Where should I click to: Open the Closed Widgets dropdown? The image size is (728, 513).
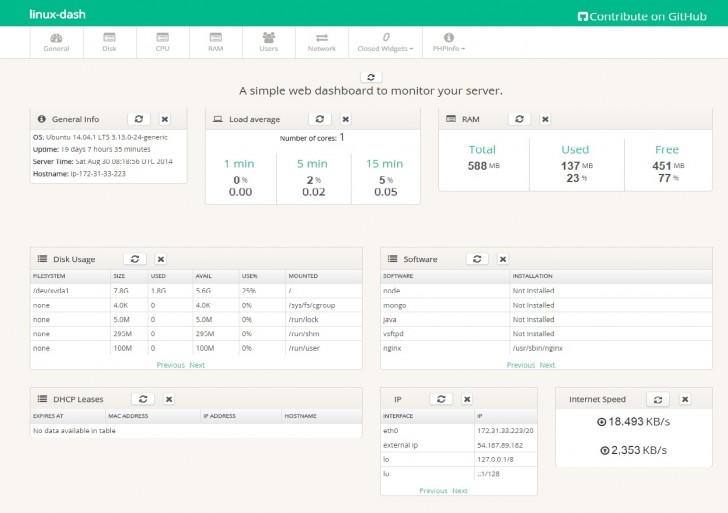point(385,42)
